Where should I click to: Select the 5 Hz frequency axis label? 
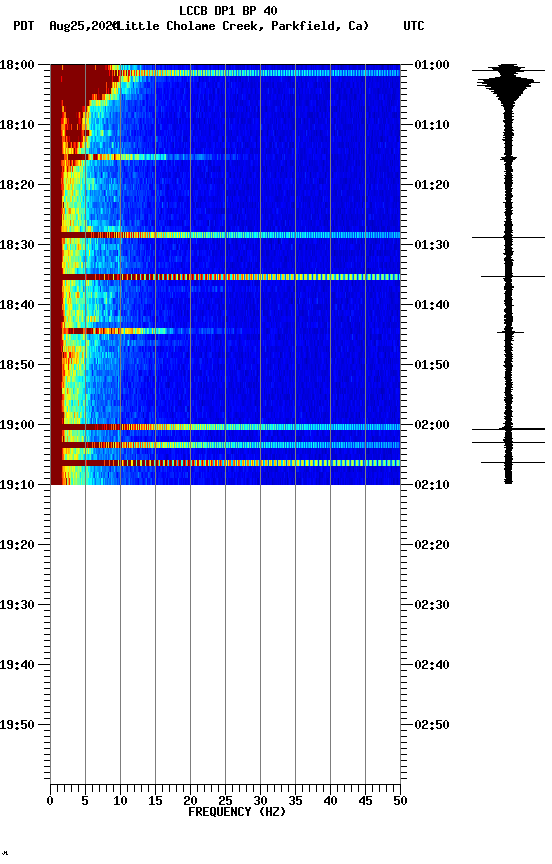(x=85, y=801)
